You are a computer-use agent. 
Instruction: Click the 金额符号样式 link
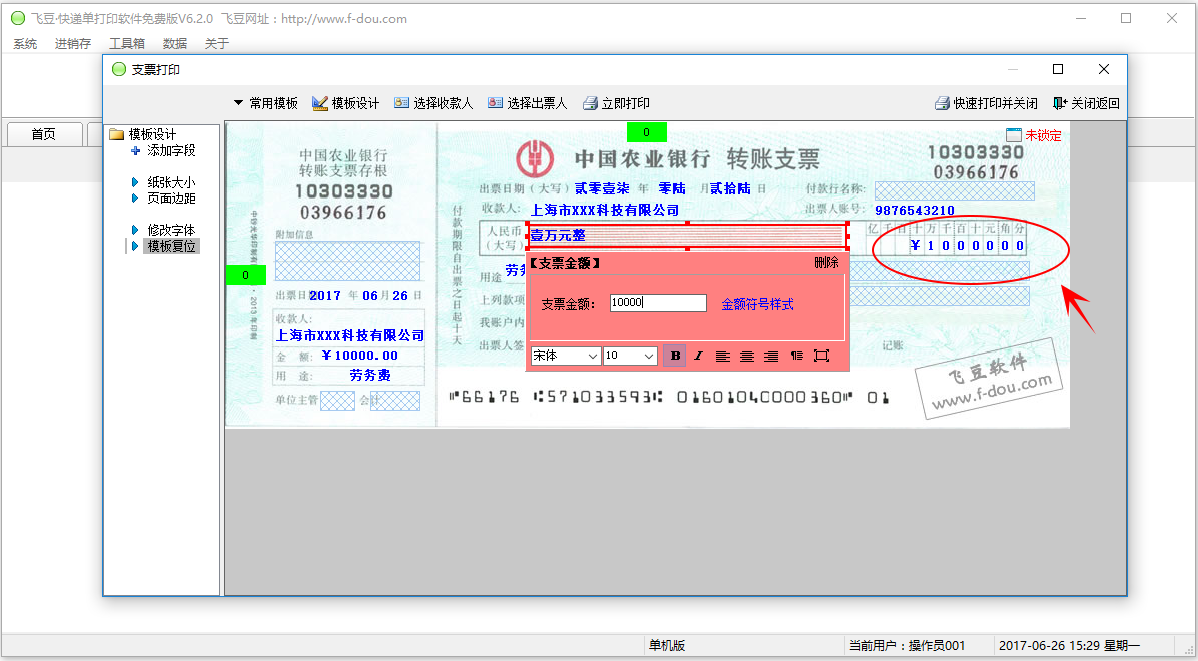coord(757,304)
